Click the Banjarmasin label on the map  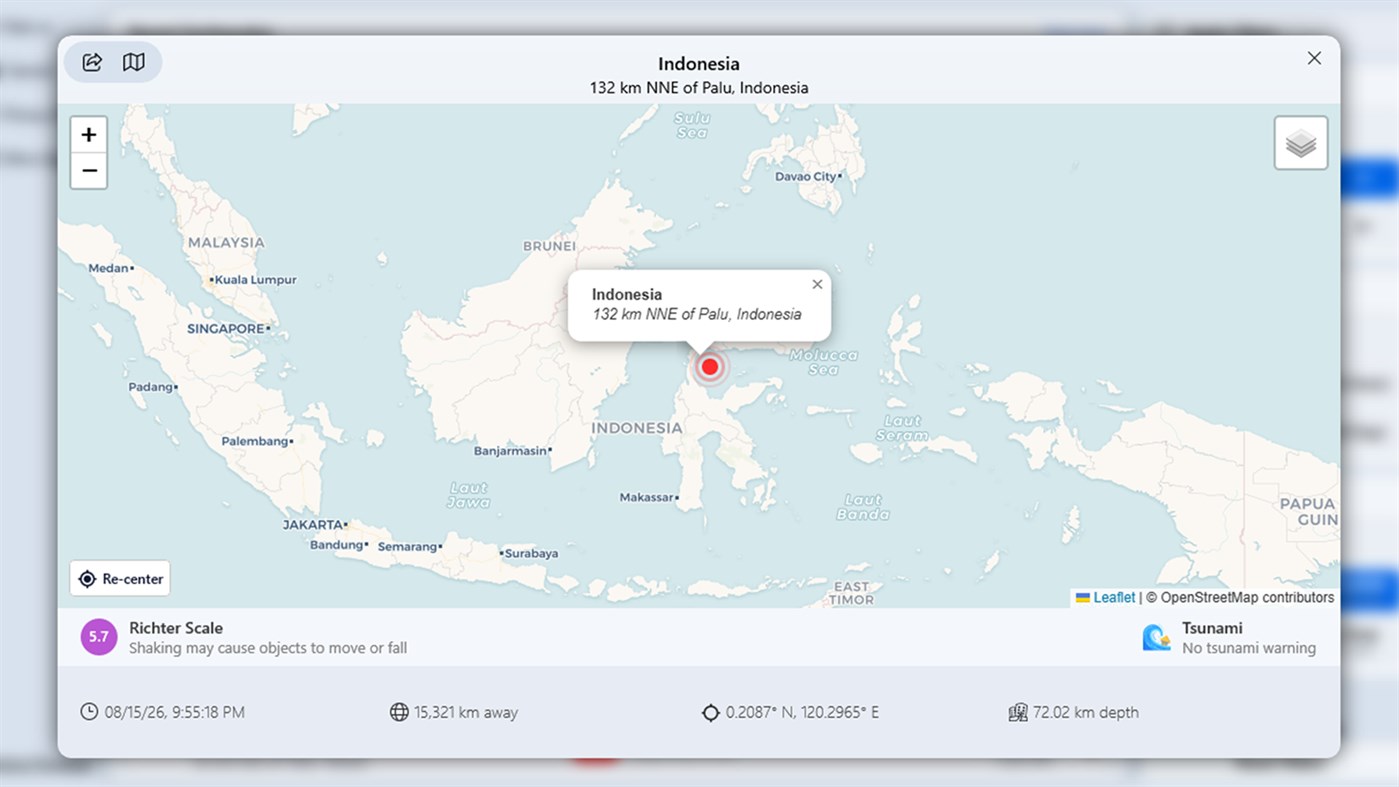click(511, 451)
